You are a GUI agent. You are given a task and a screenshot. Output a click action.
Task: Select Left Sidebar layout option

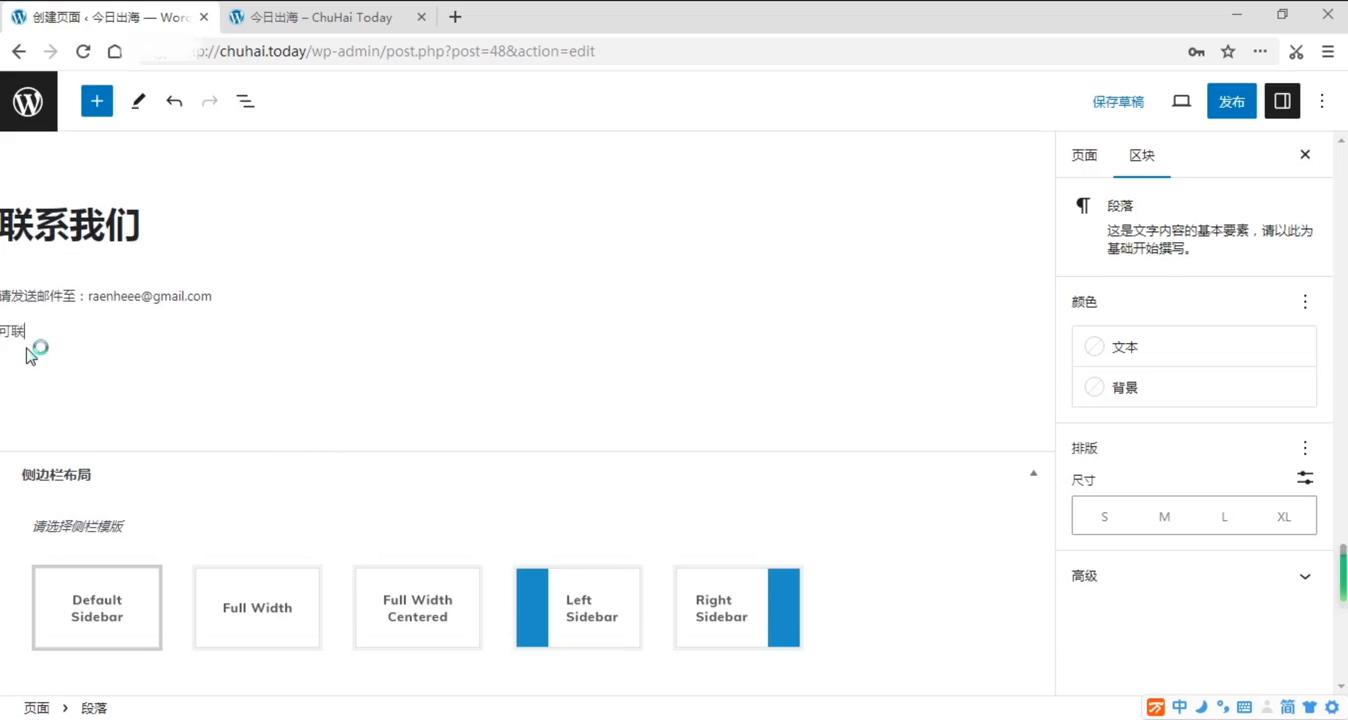coord(578,608)
